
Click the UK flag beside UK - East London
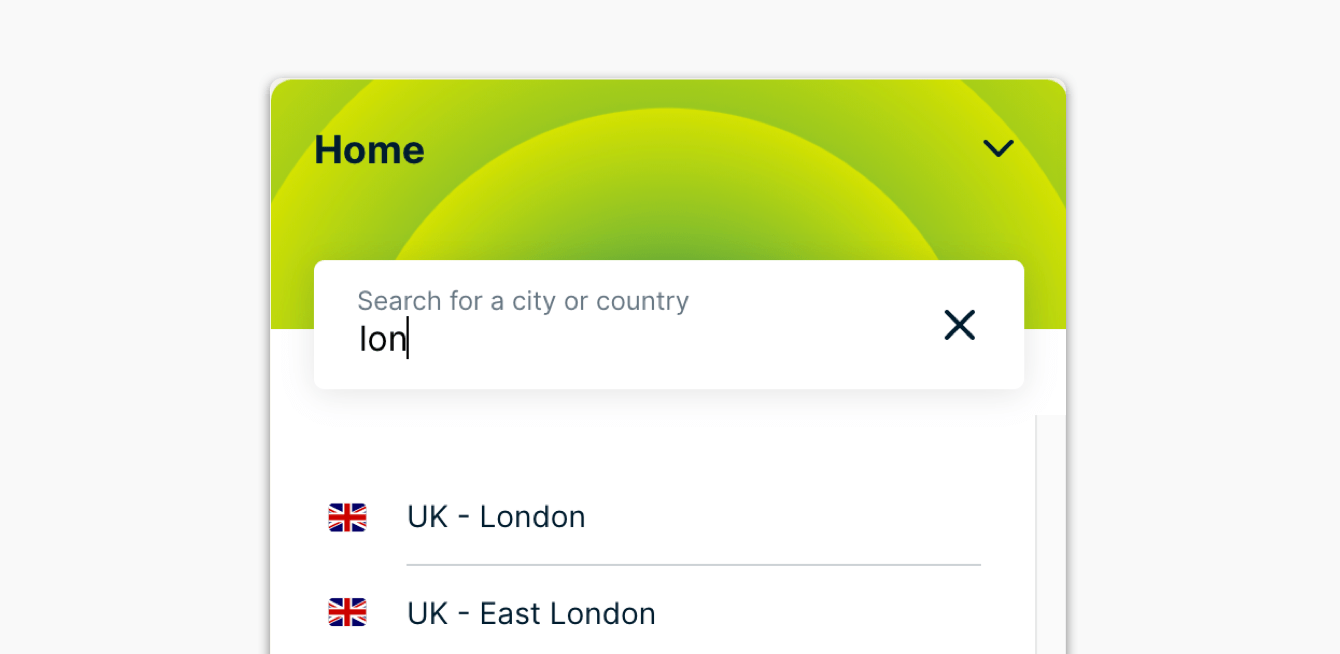[347, 612]
